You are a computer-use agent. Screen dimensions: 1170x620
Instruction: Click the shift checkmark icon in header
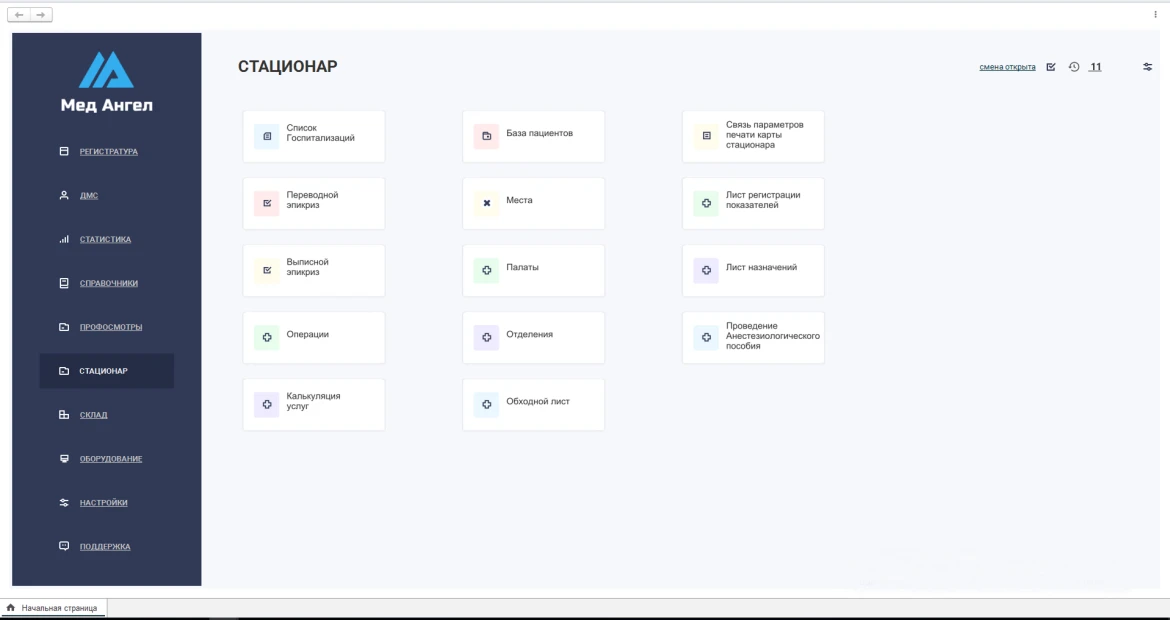click(x=1051, y=67)
